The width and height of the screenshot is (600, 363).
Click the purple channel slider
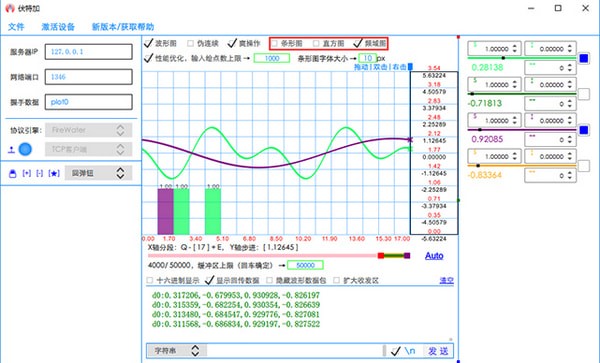(x=522, y=130)
